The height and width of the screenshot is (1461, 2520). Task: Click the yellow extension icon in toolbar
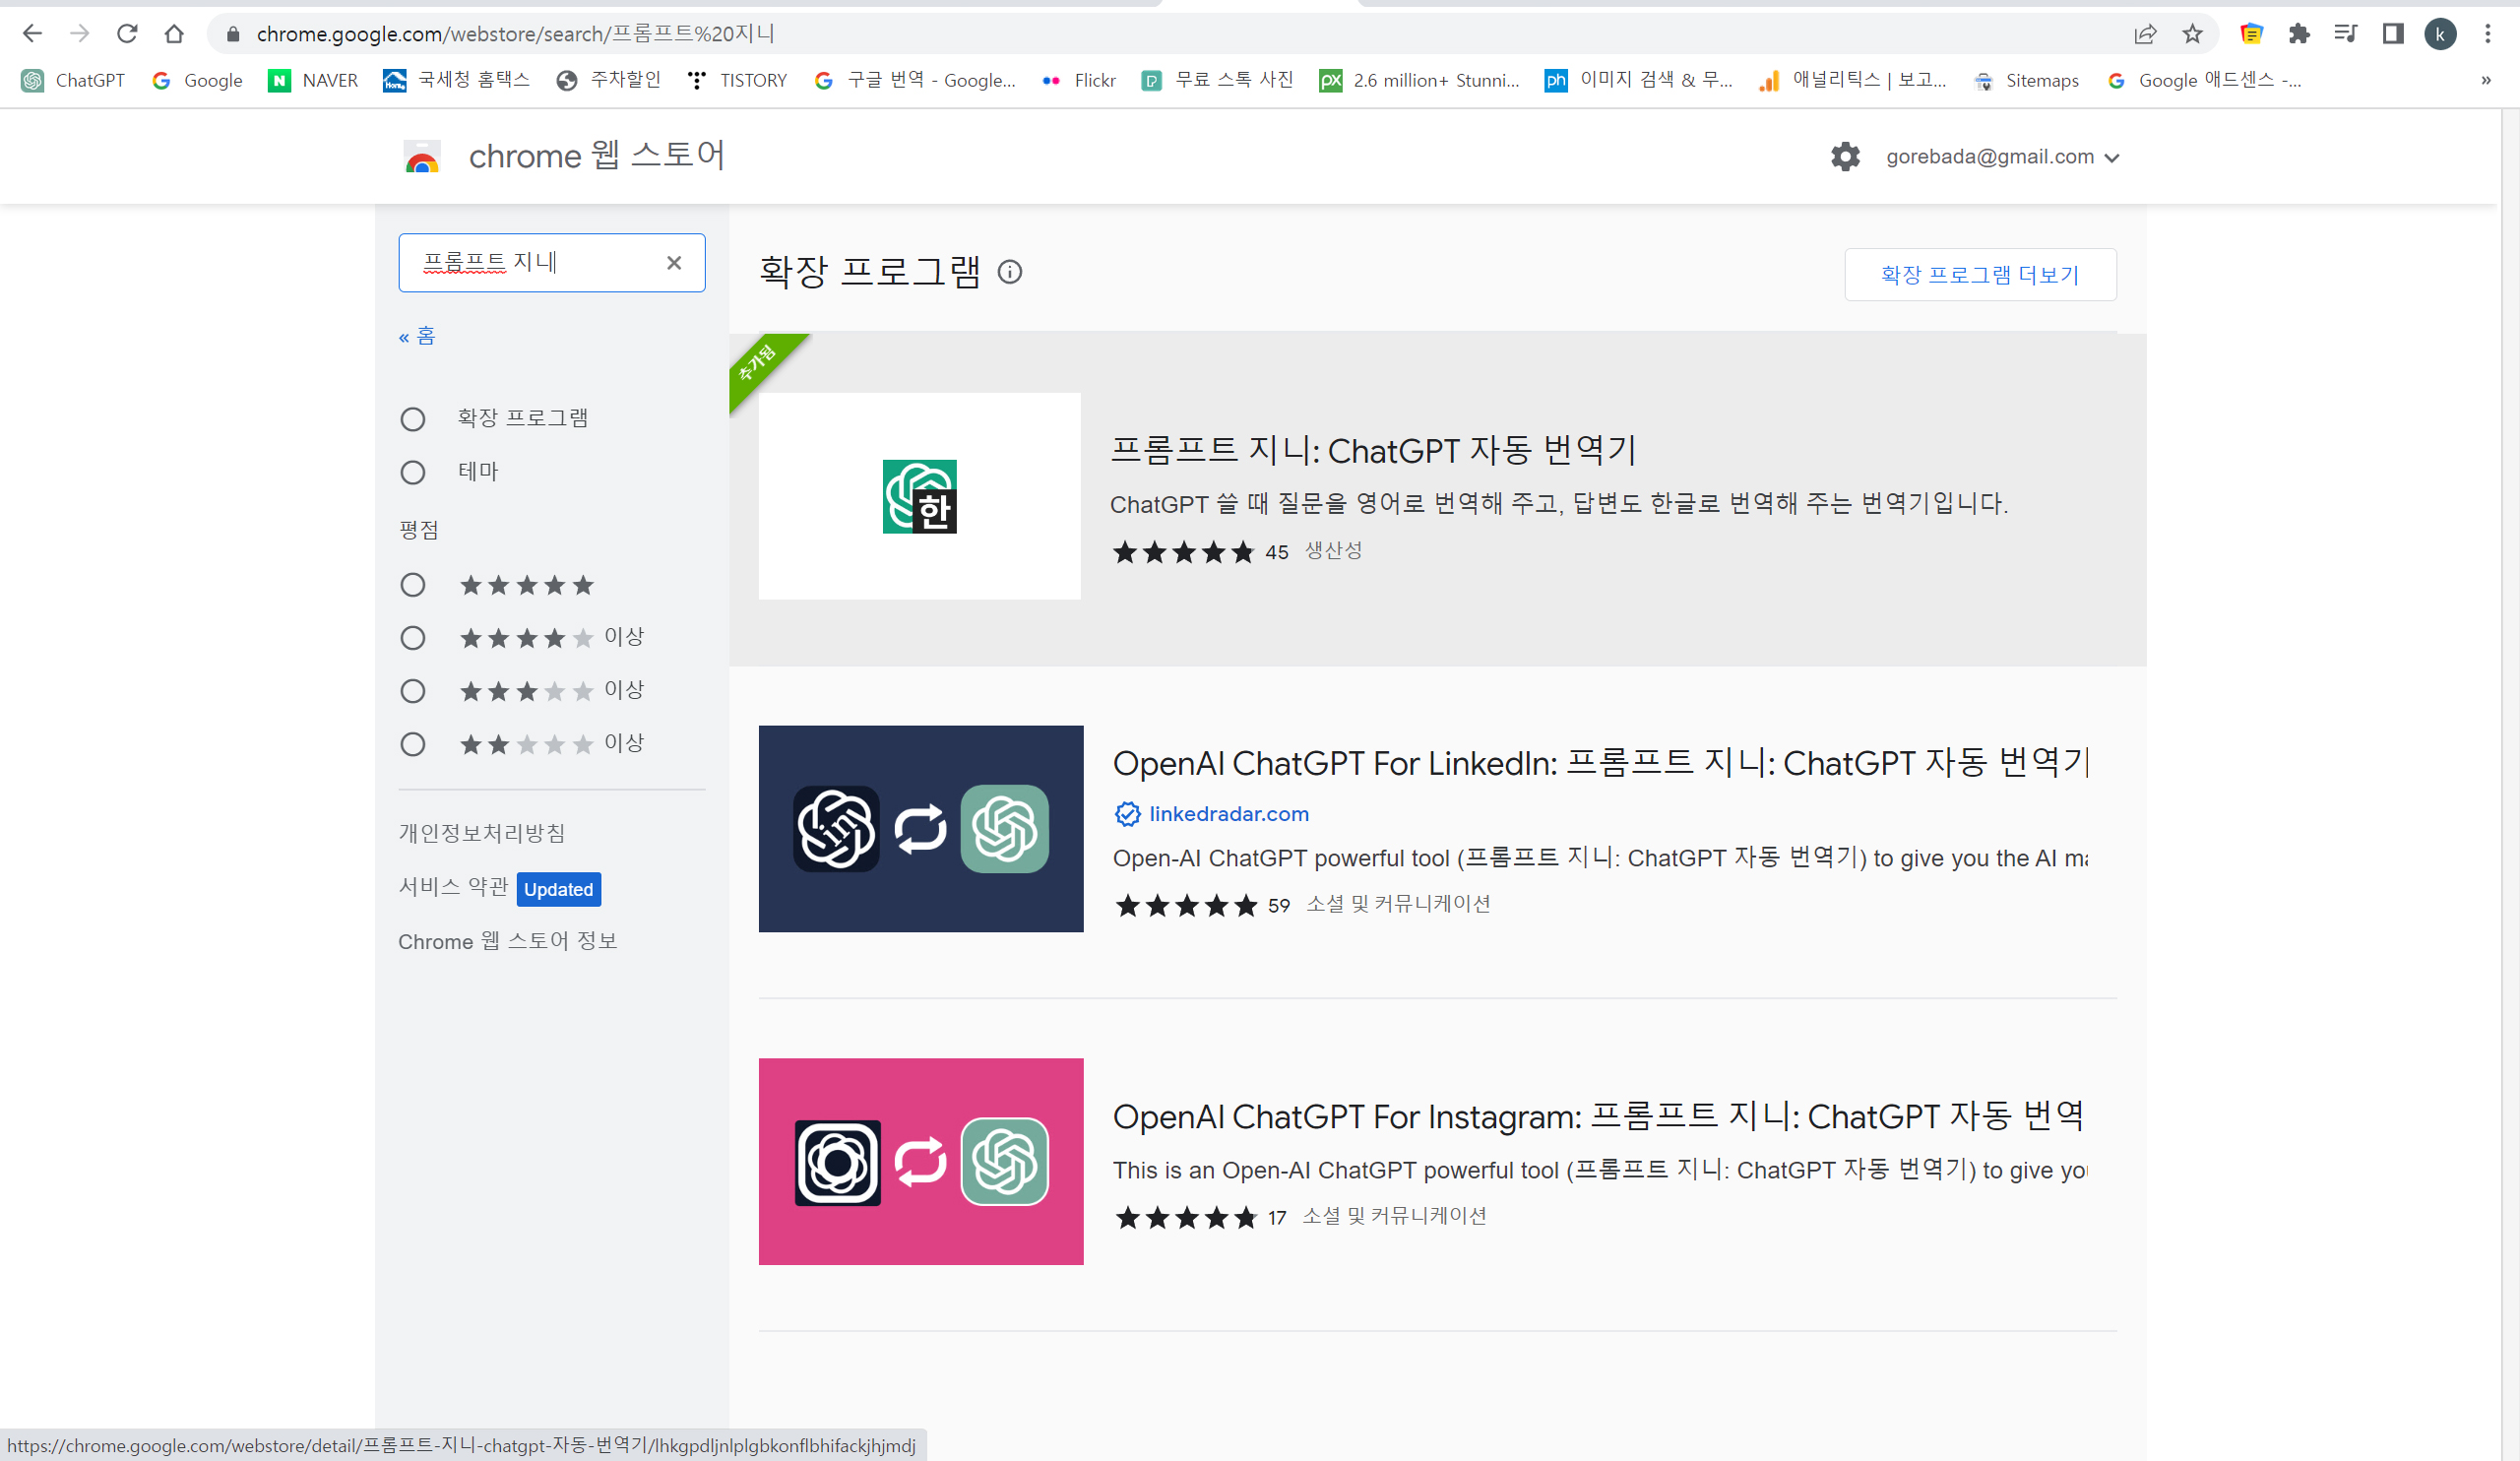point(2251,34)
